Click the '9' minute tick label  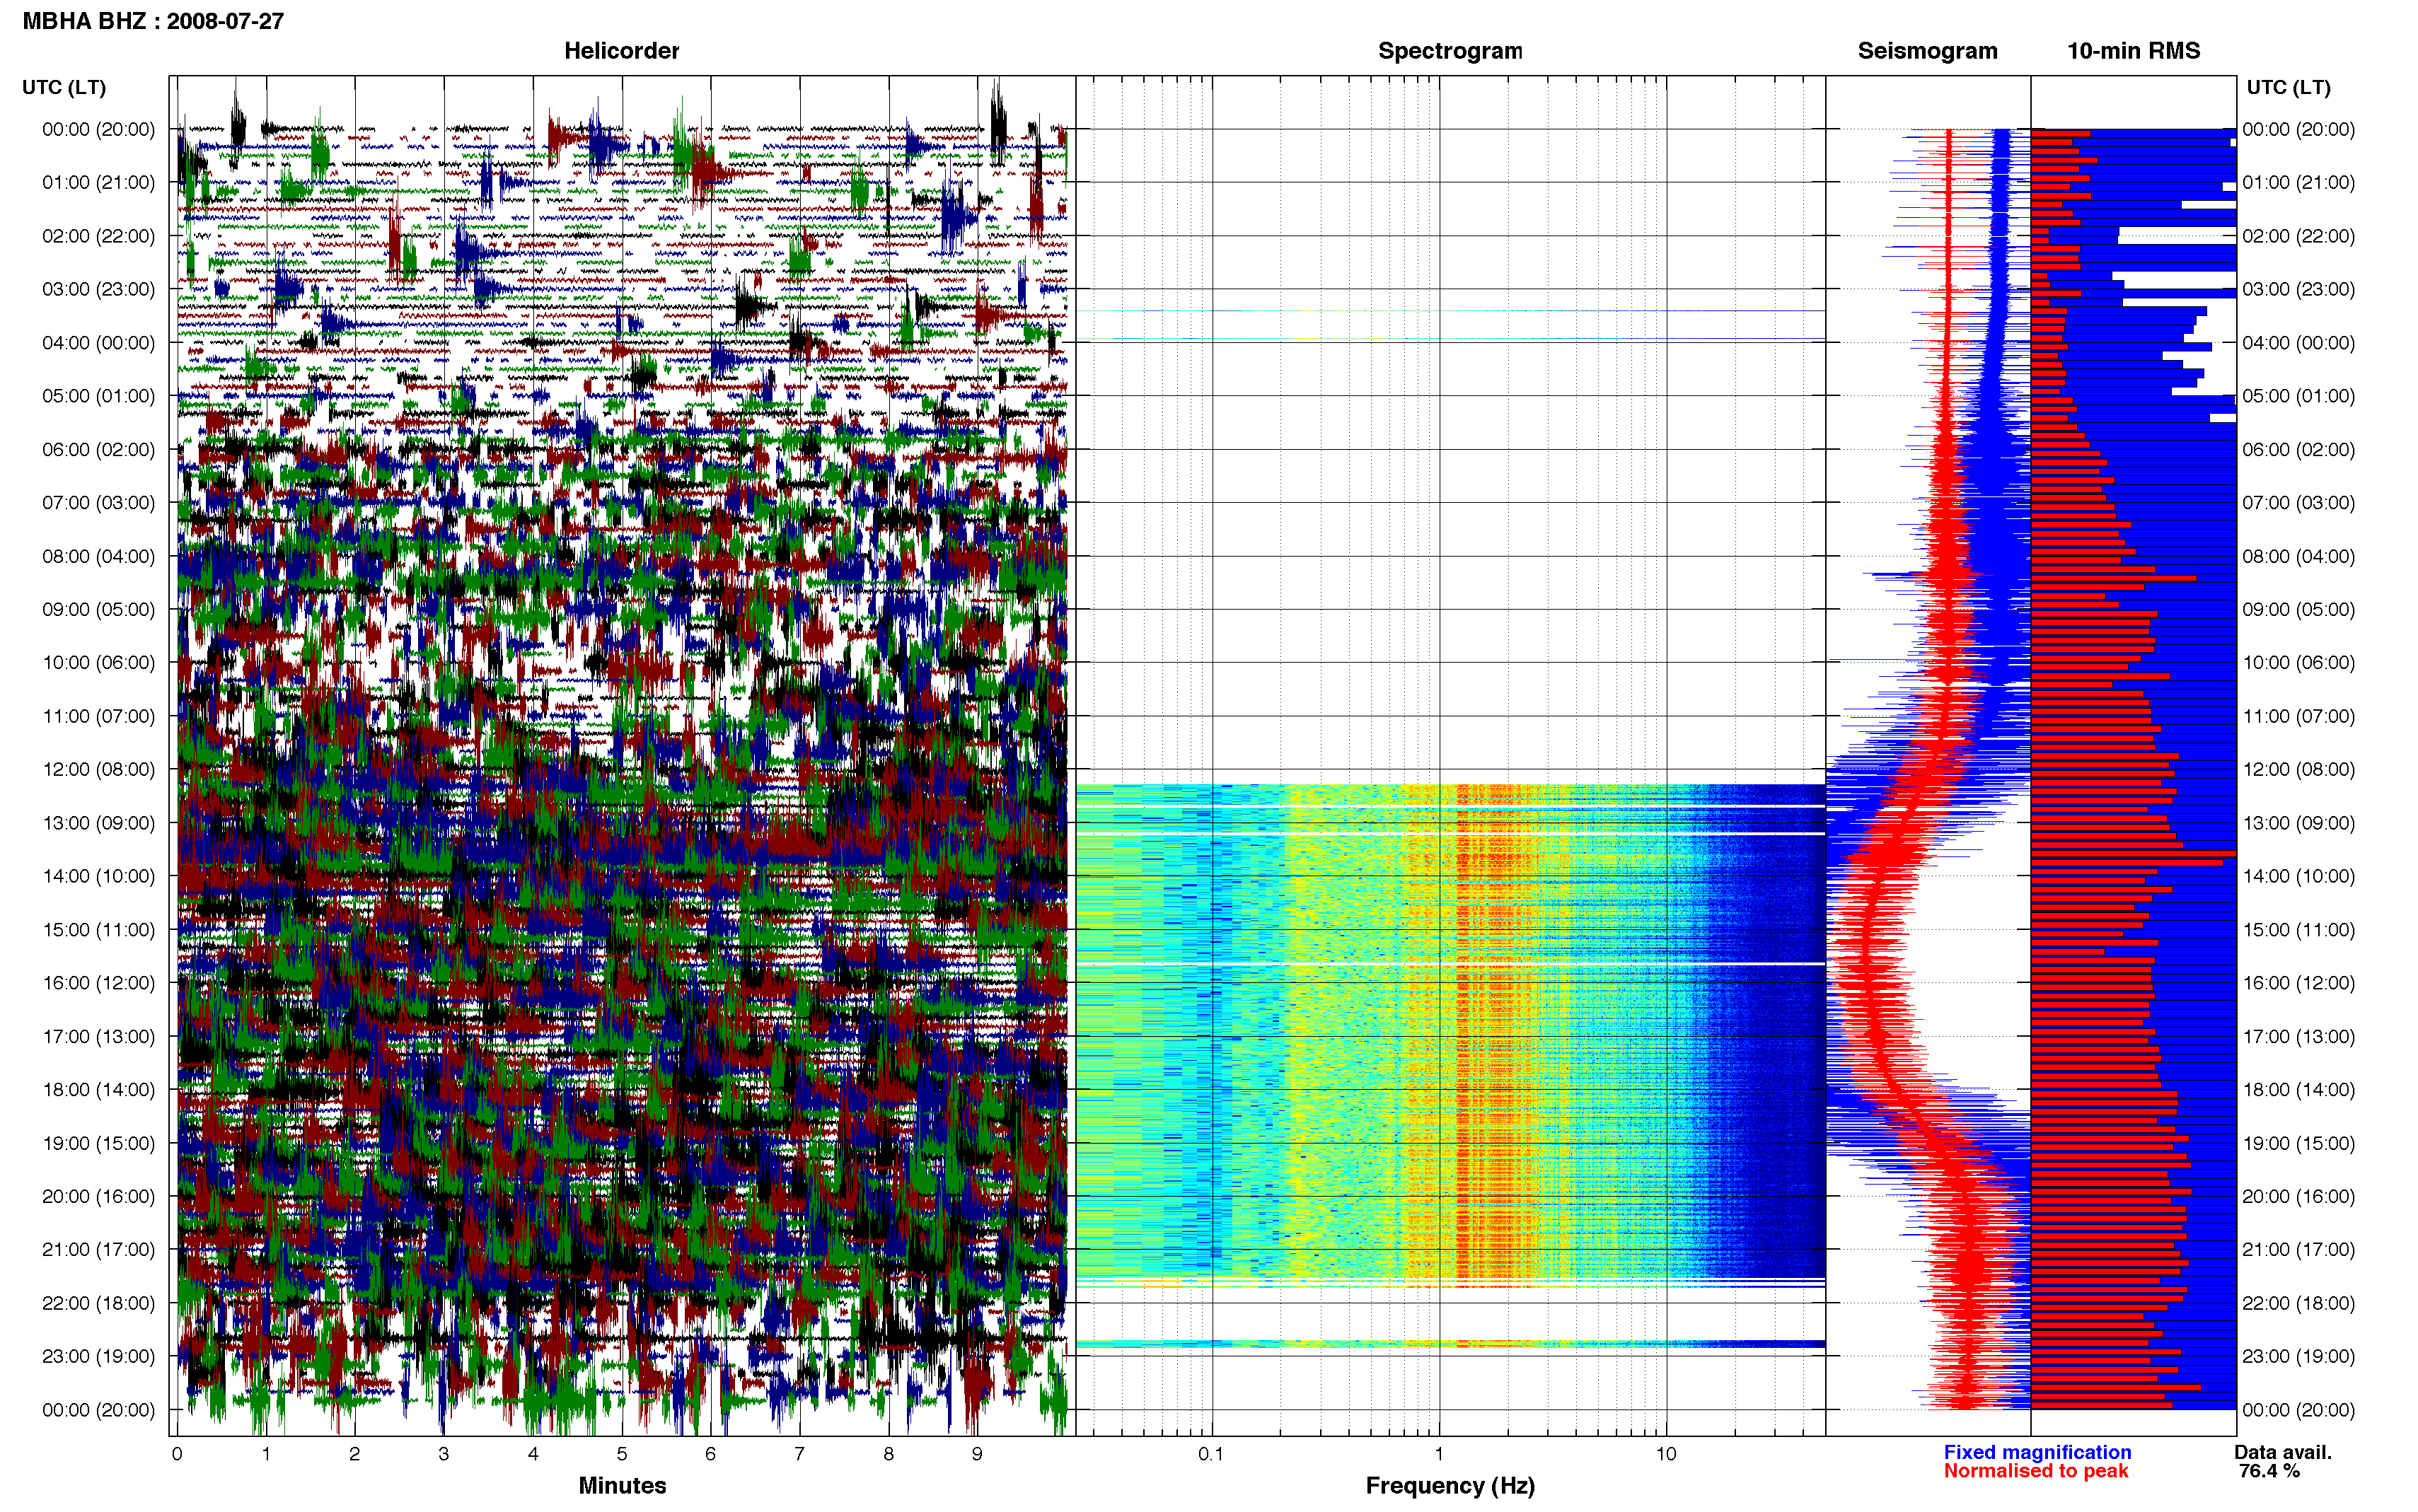(x=977, y=1454)
